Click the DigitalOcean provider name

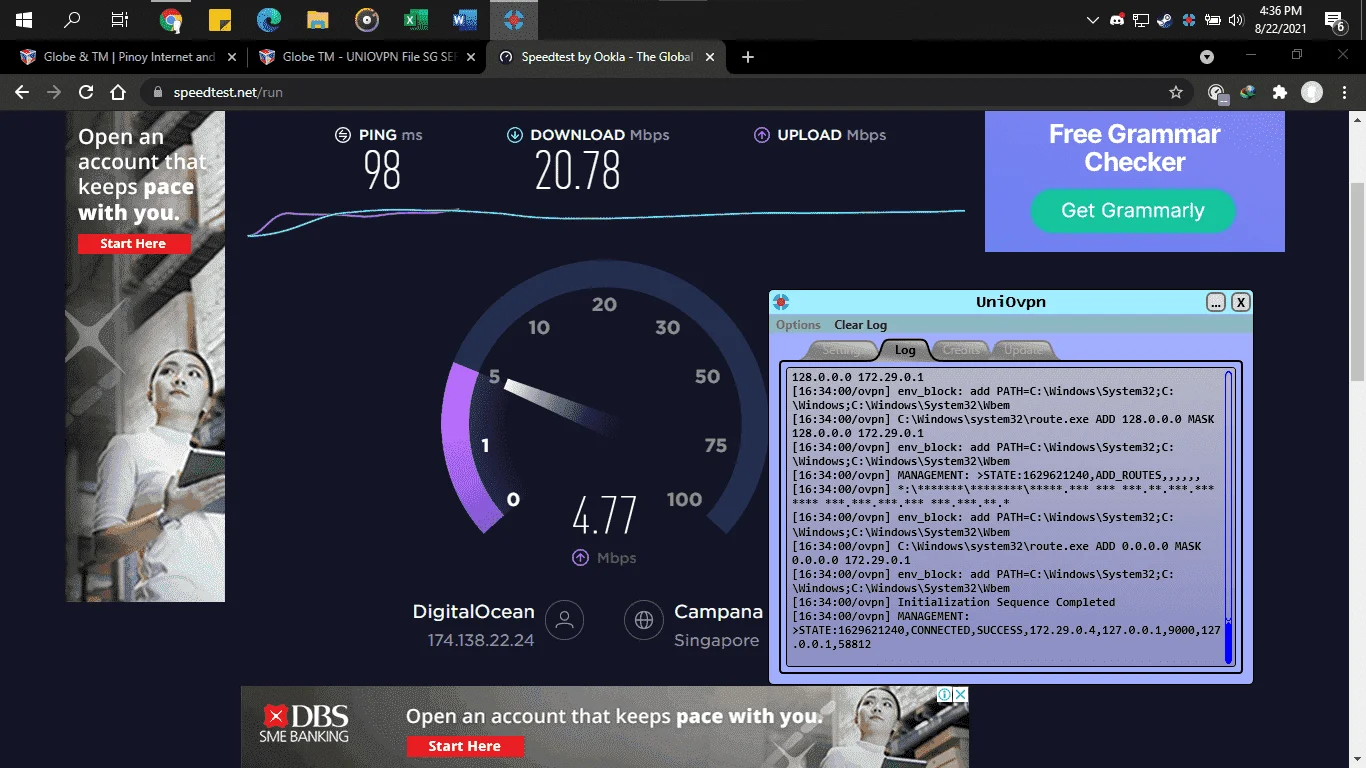tap(474, 612)
